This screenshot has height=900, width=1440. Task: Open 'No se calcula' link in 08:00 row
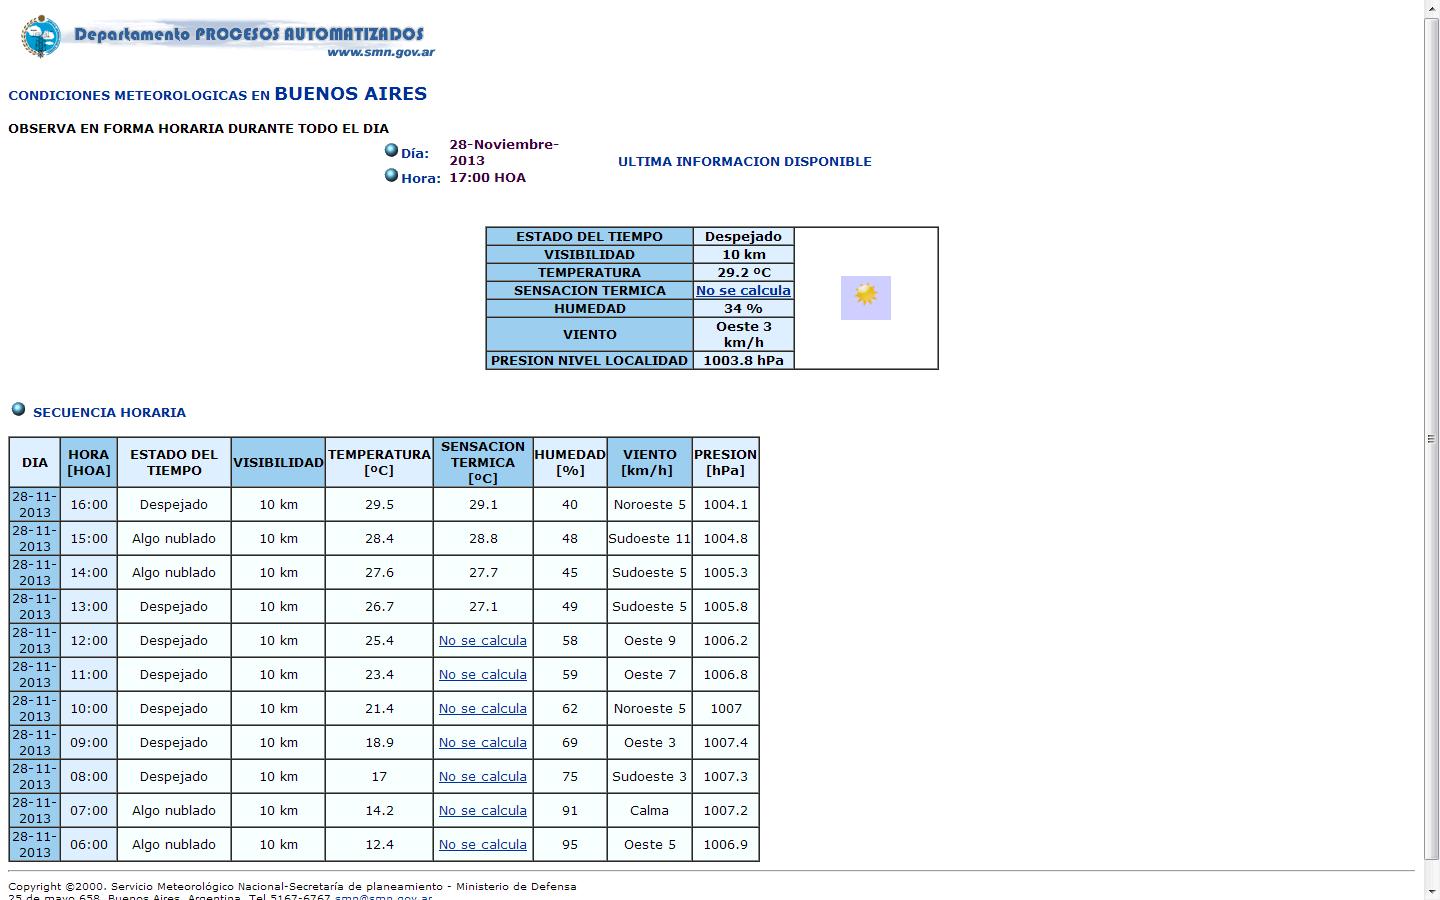point(483,776)
